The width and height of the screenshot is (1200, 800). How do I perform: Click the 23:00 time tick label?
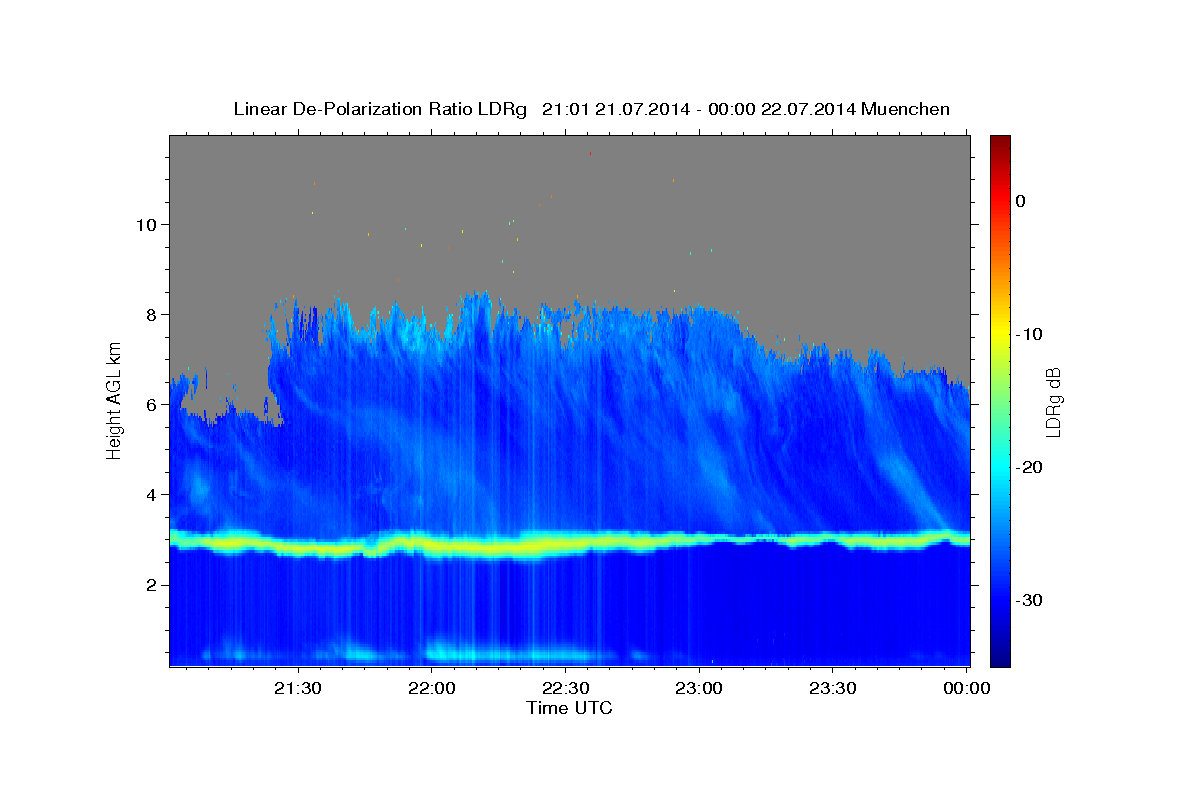[699, 688]
